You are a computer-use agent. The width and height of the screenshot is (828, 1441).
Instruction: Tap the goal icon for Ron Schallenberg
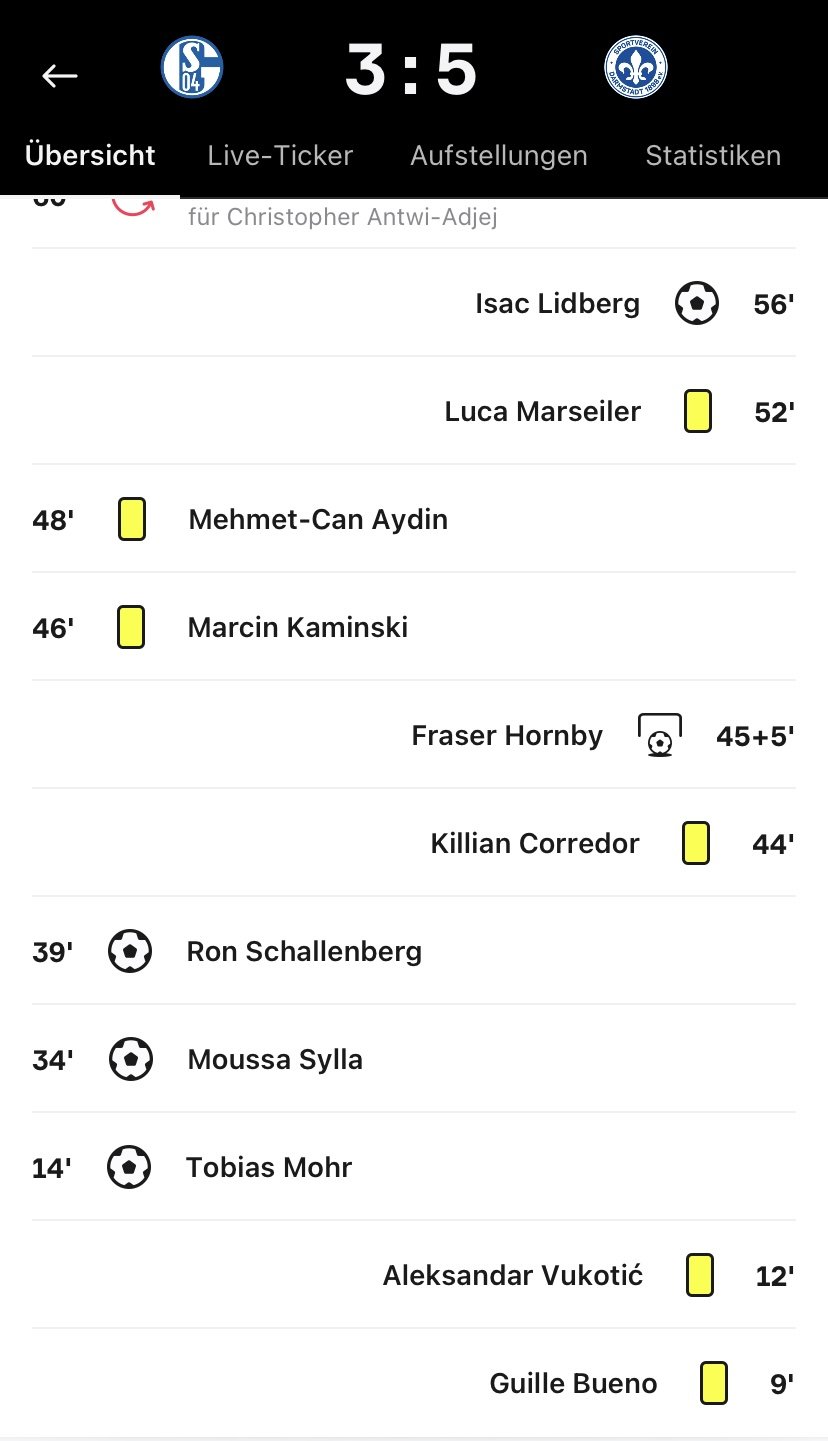[x=130, y=951]
